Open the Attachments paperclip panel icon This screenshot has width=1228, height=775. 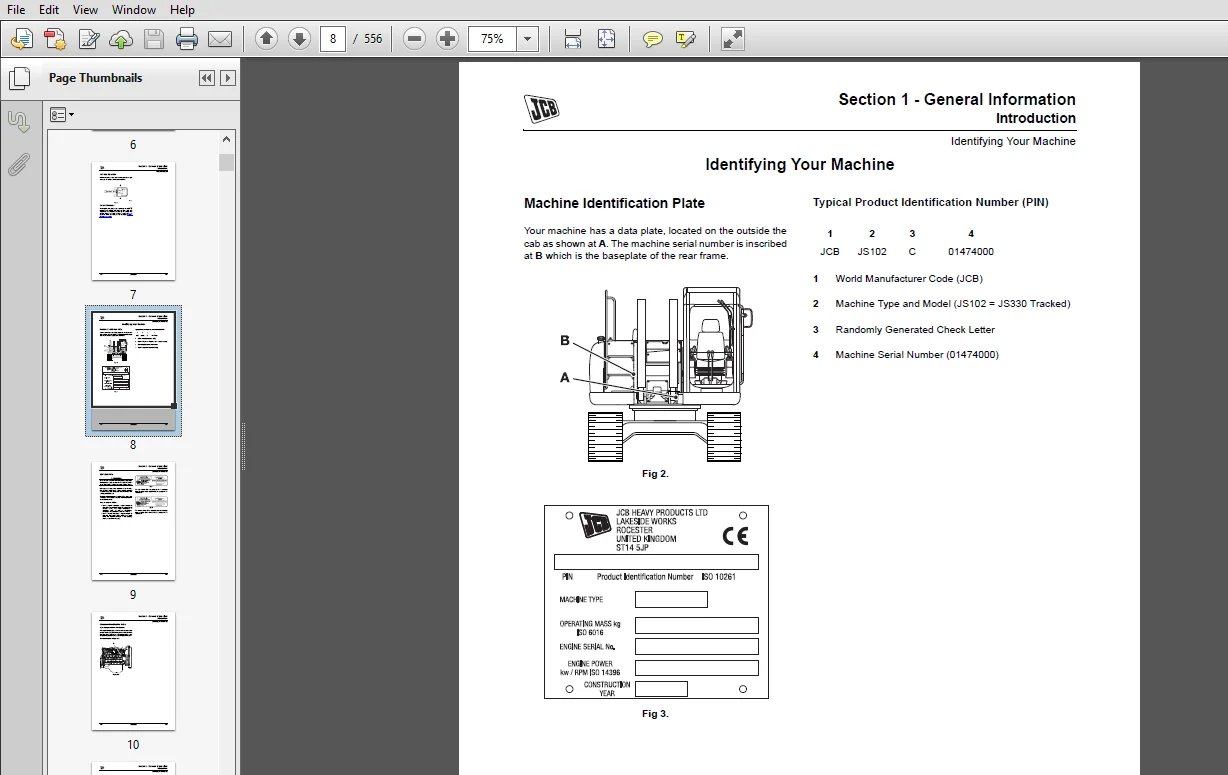pyautogui.click(x=18, y=165)
